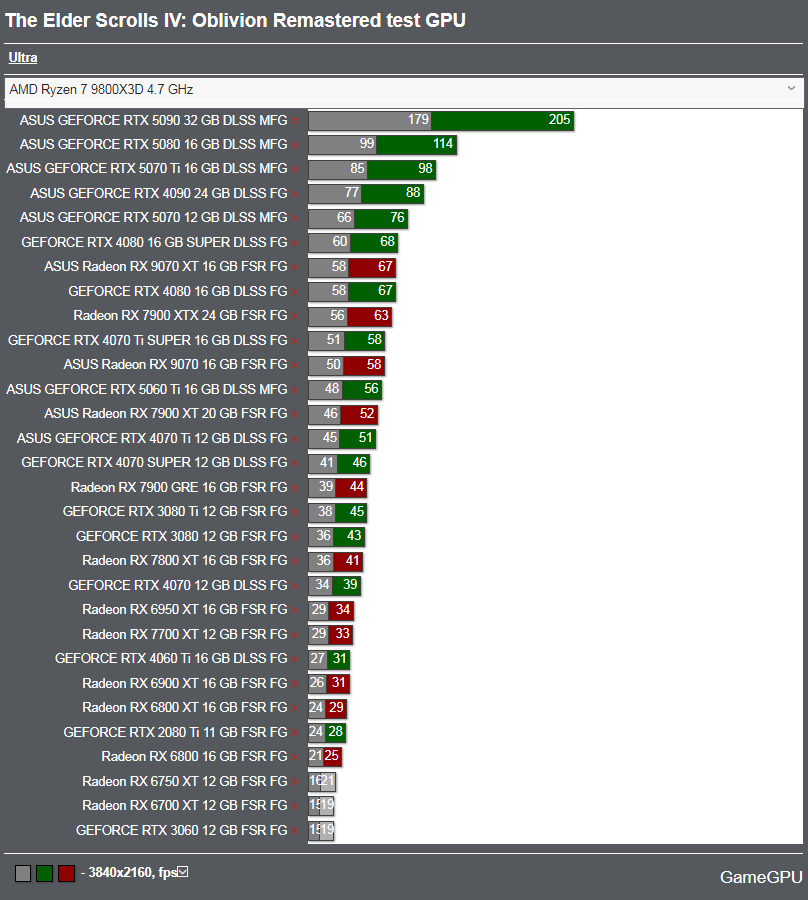Delete the GEFORCE RTX 3060 12 GB row
808x900 pixels.
[x=295, y=832]
